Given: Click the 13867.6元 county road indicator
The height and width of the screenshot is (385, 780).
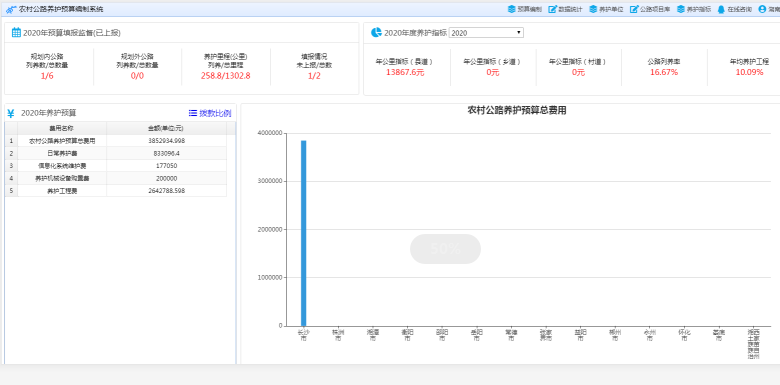Looking at the screenshot, I should (405, 72).
